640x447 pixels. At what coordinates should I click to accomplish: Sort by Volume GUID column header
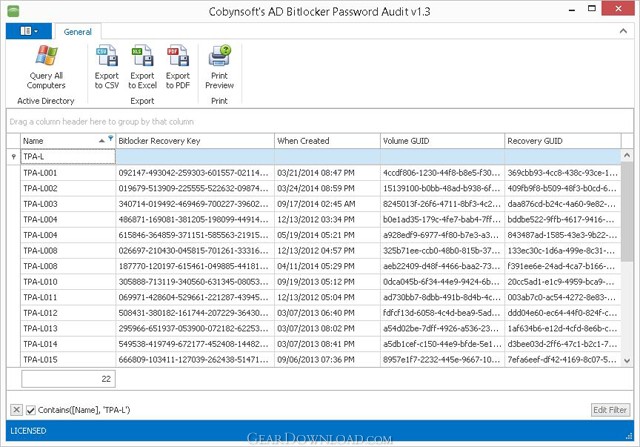(x=442, y=141)
